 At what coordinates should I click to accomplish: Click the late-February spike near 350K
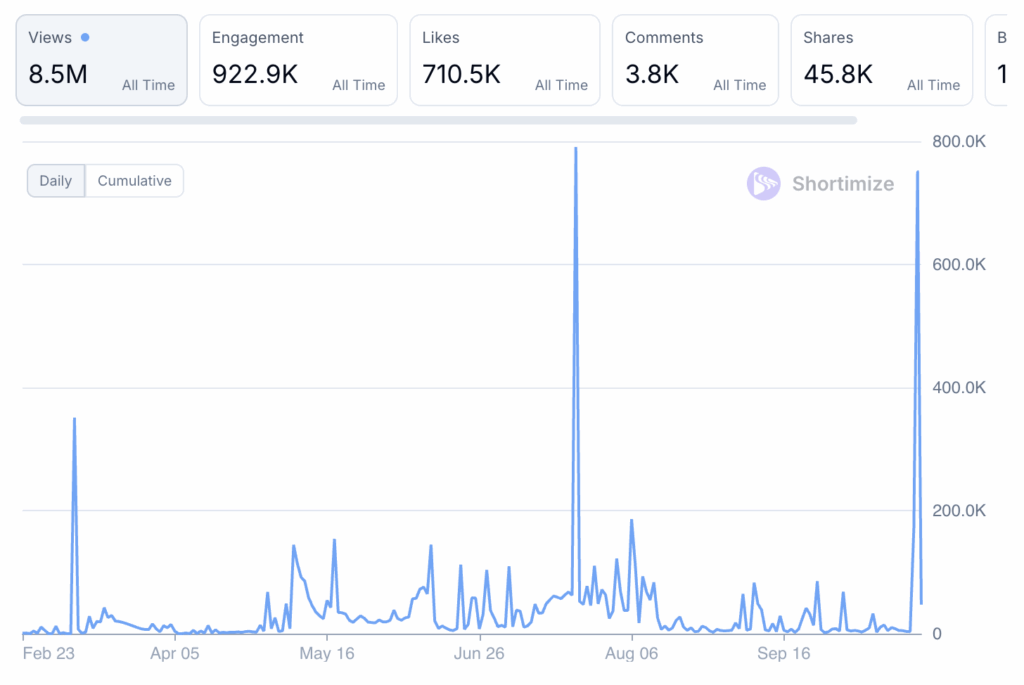75,419
